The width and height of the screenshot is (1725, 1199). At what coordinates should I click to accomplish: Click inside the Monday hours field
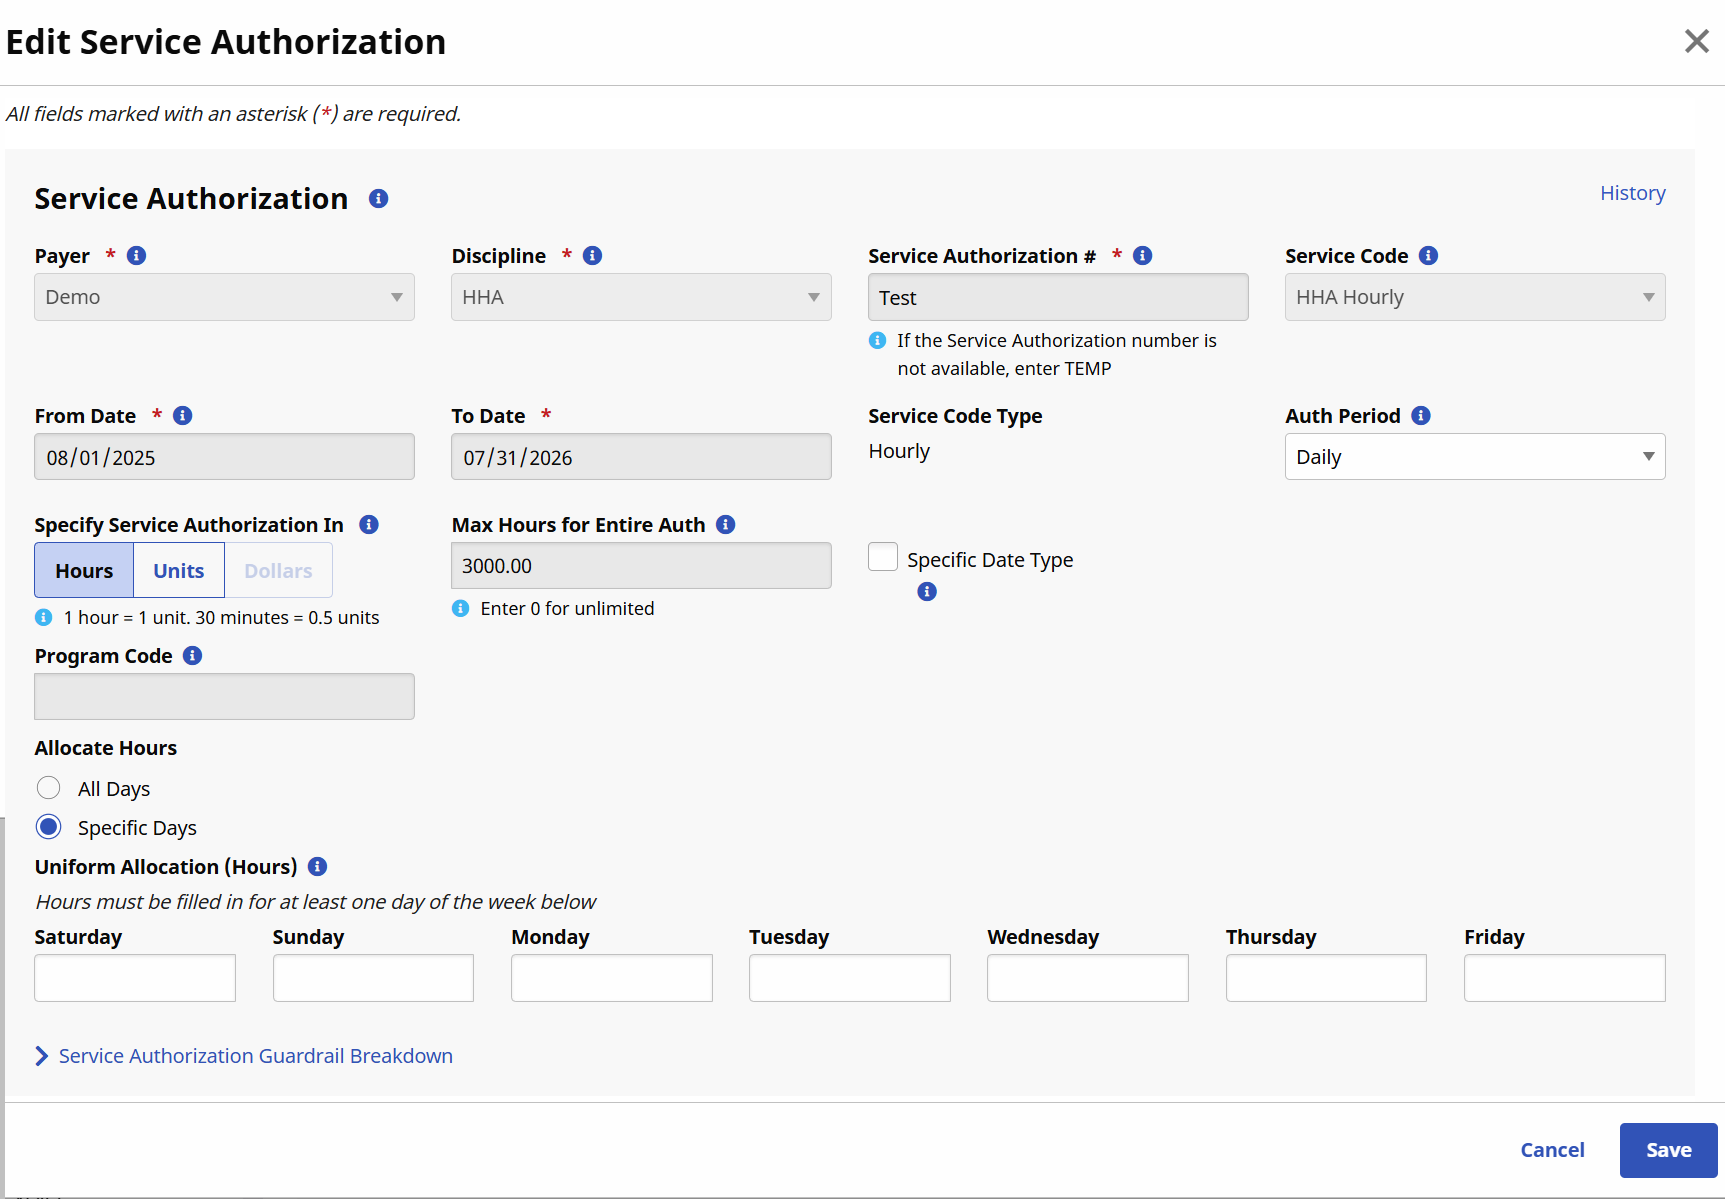(x=611, y=977)
